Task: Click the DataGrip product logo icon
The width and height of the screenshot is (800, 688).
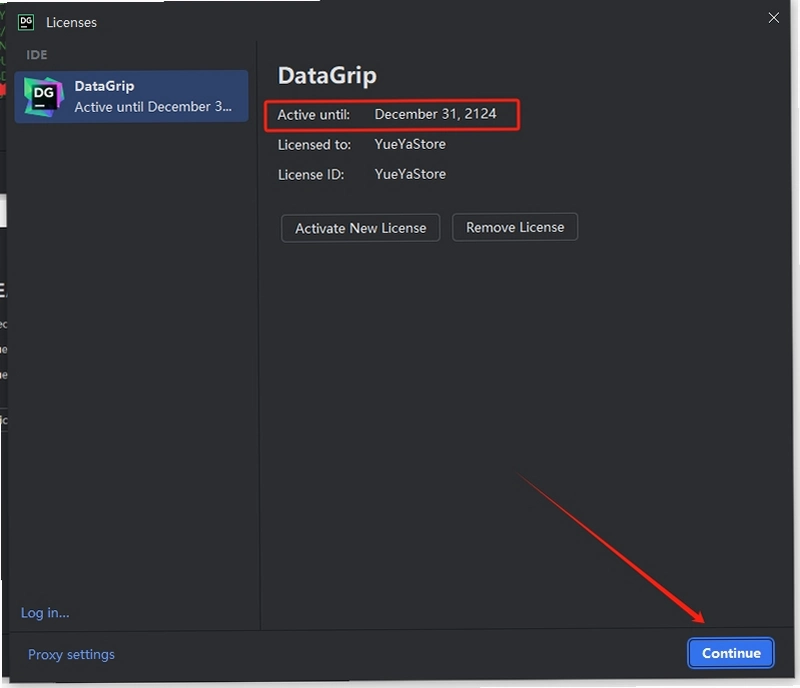Action: point(44,96)
